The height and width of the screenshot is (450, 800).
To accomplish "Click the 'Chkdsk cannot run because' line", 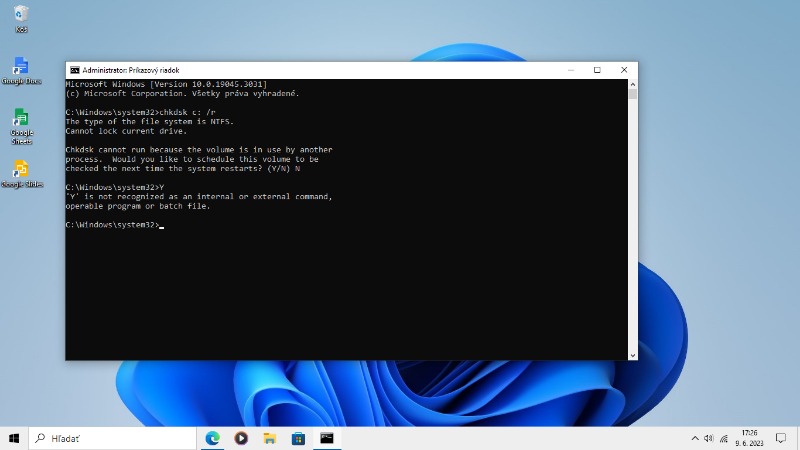I will 198,149.
